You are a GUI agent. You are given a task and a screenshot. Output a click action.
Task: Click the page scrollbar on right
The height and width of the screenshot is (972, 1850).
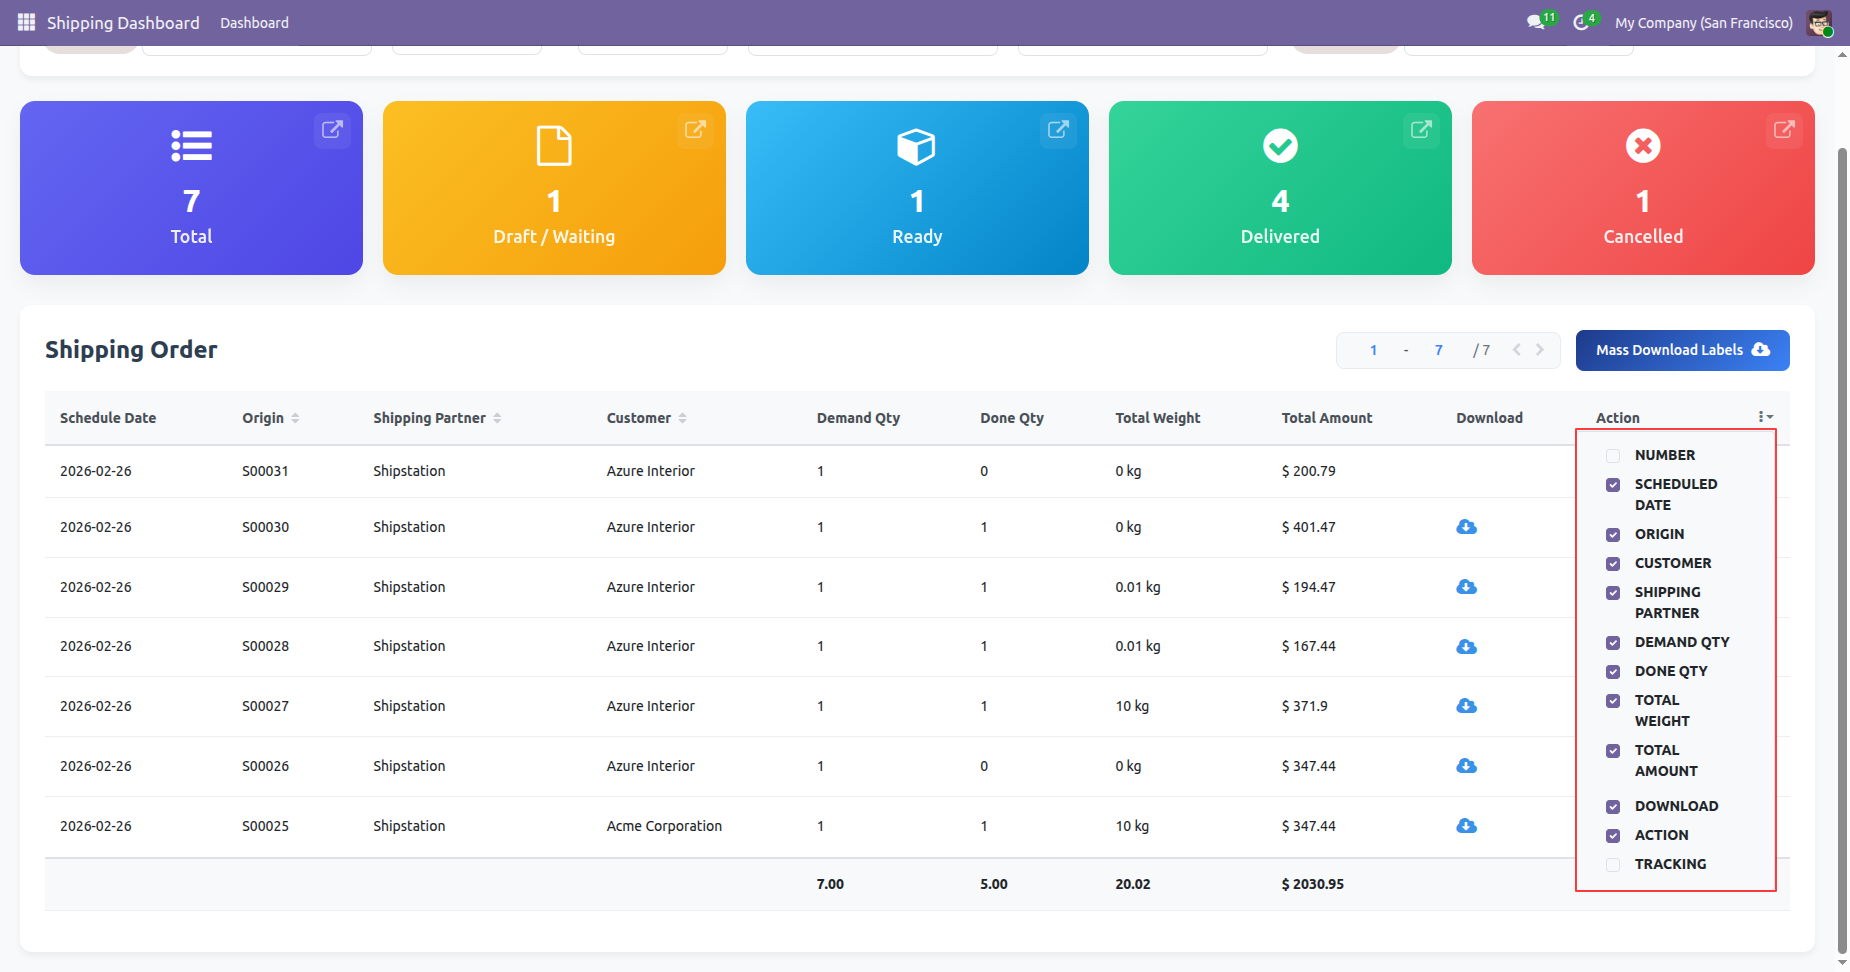coord(1842,500)
